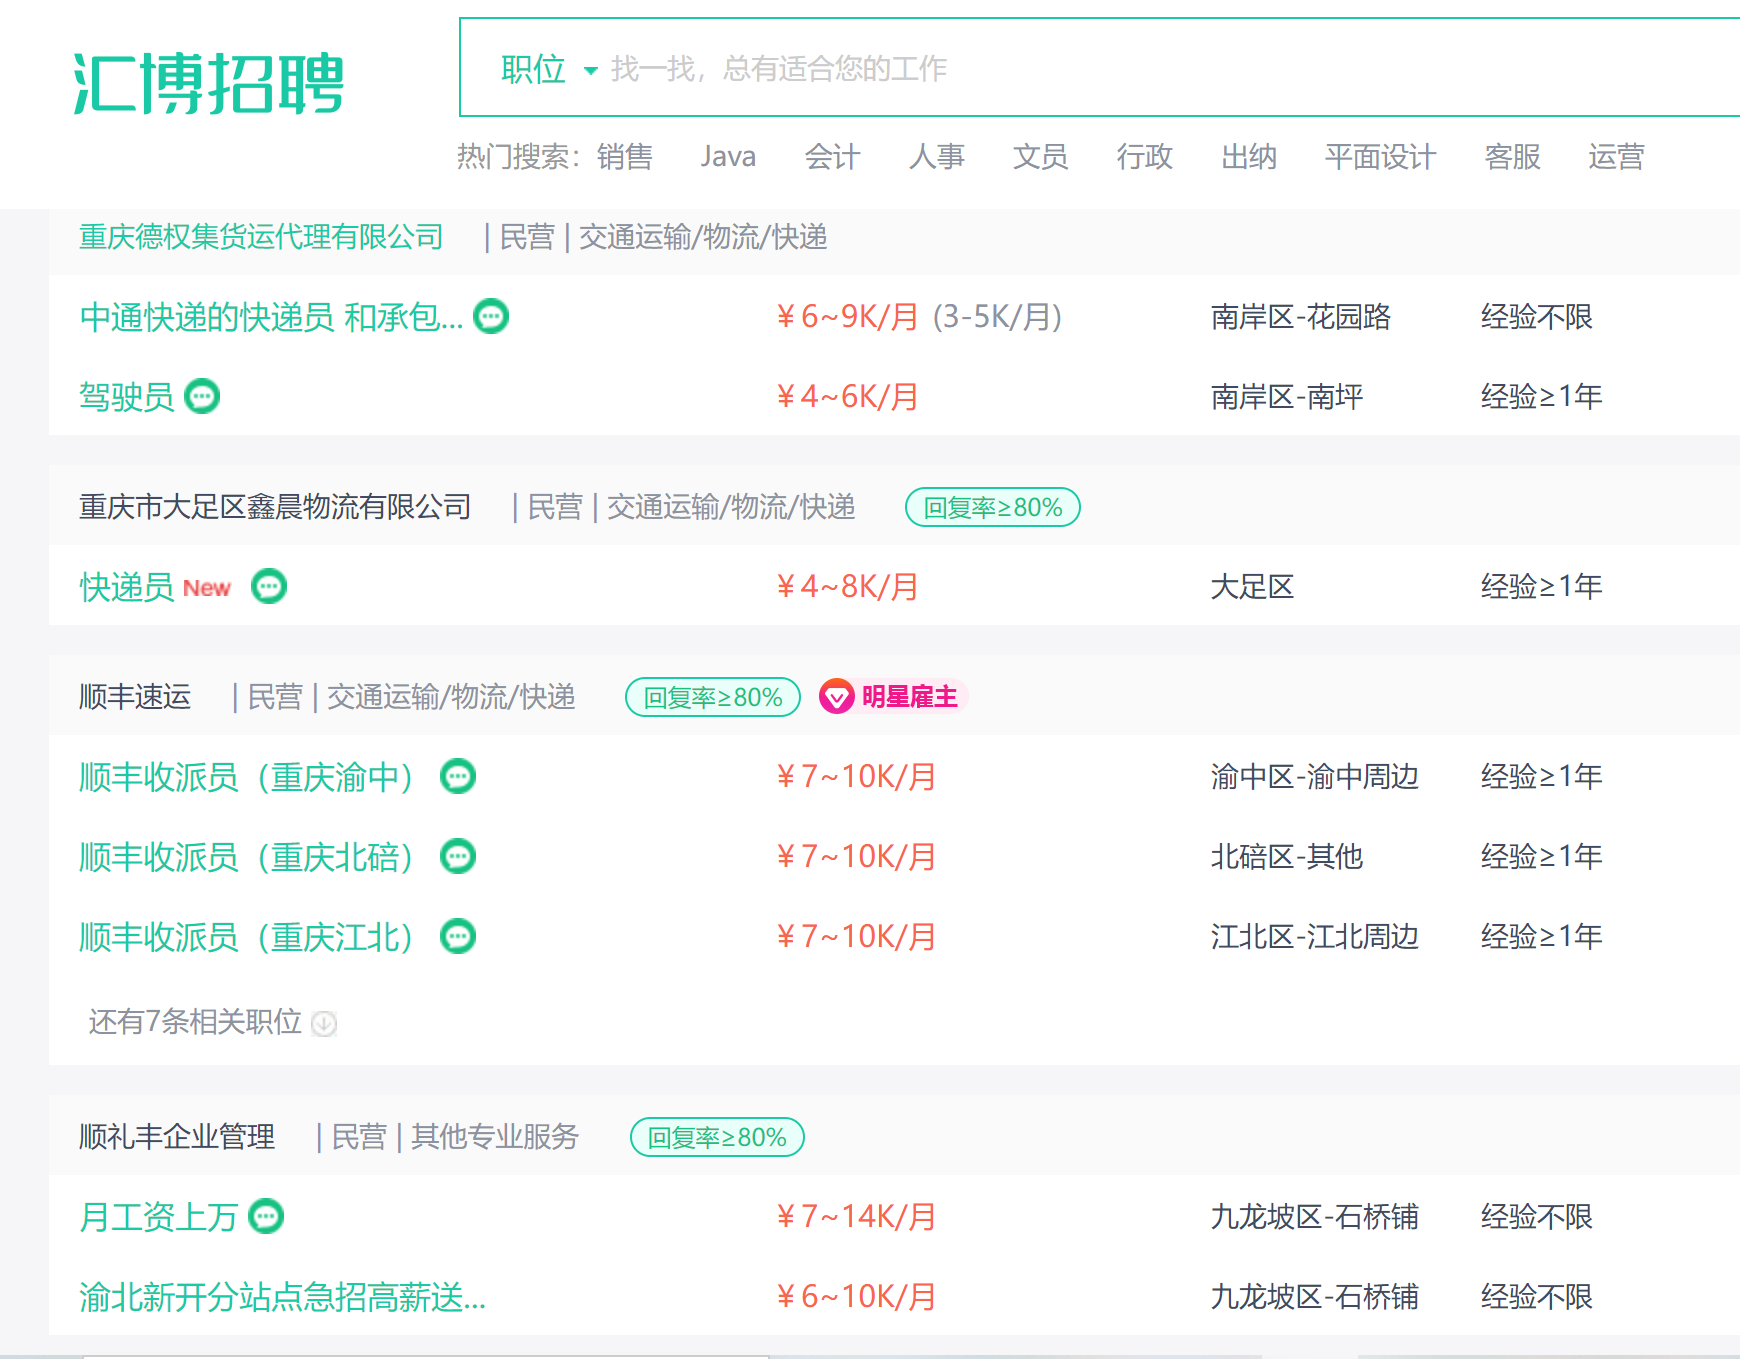Search hot keyword 客服
Viewport: 1740px width, 1359px height.
point(1513,157)
